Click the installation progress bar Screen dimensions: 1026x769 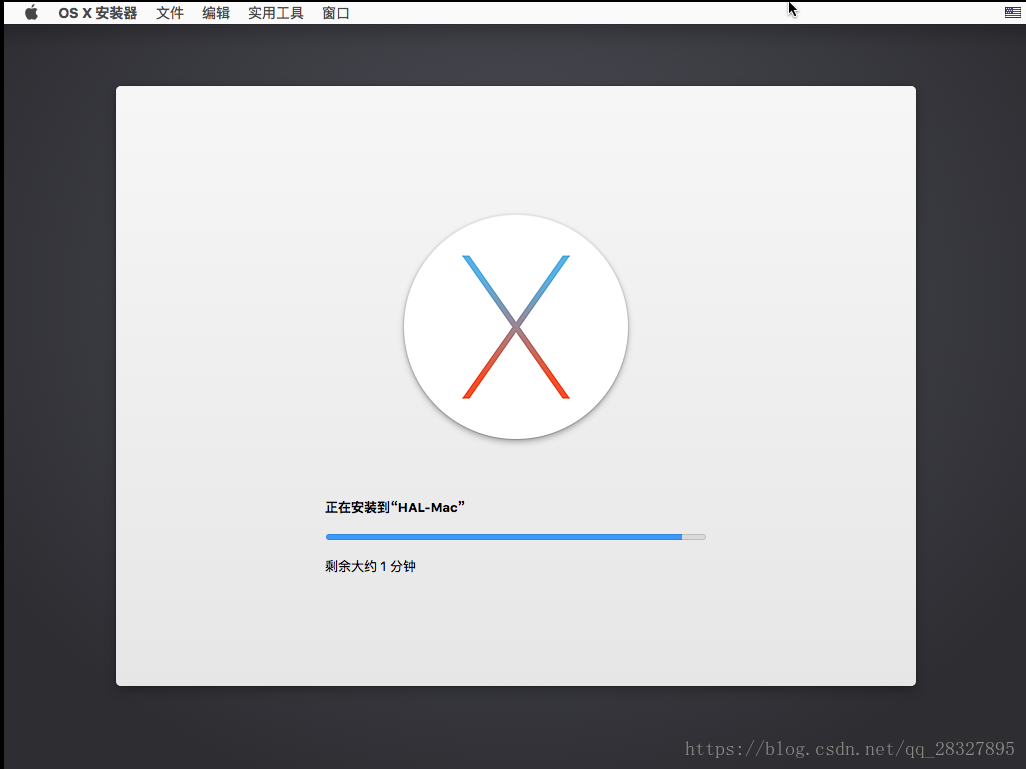pyautogui.click(x=516, y=537)
